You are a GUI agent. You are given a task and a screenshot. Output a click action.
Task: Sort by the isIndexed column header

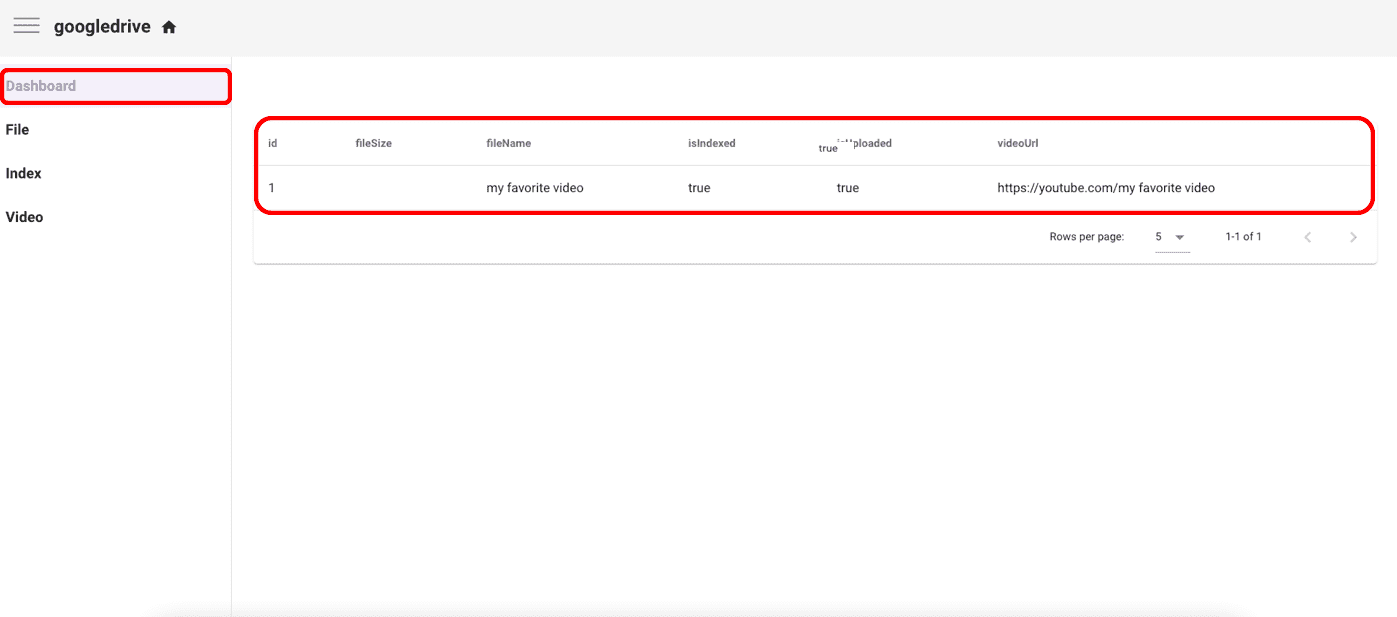point(711,143)
